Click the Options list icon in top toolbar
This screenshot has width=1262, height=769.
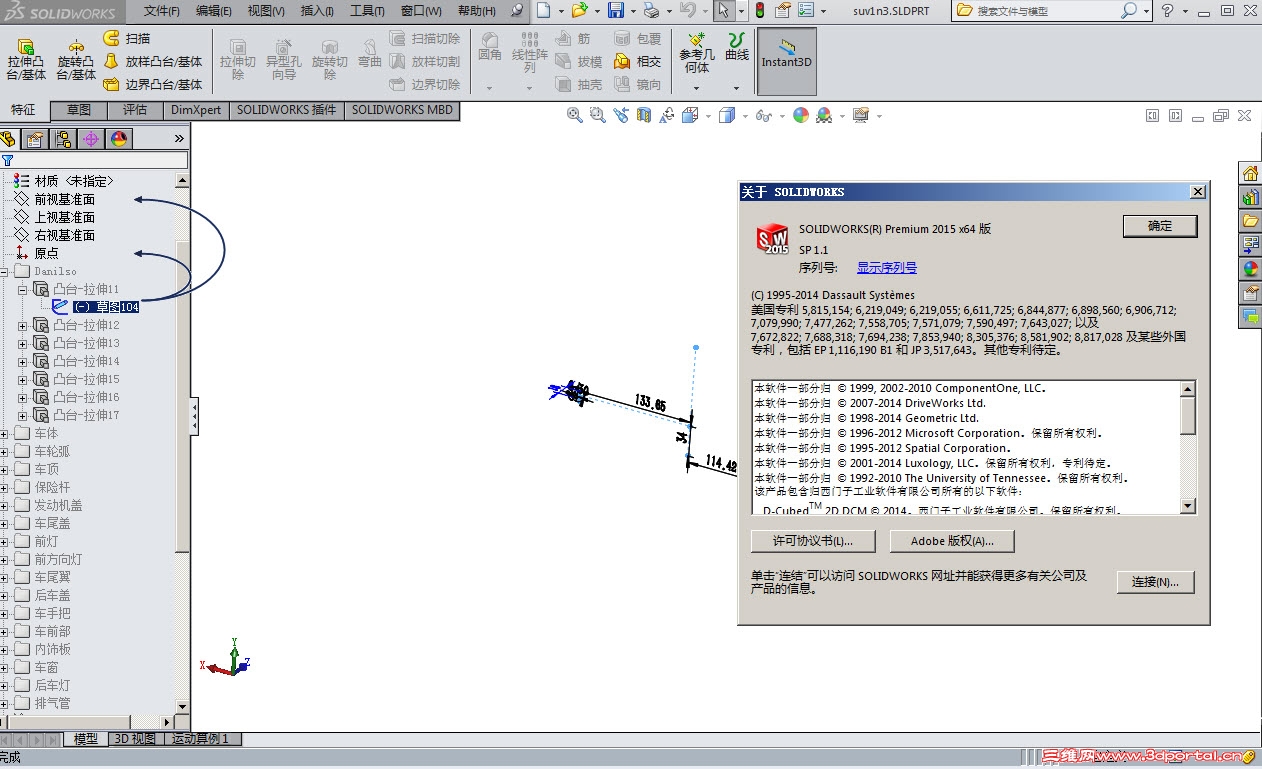click(x=806, y=11)
